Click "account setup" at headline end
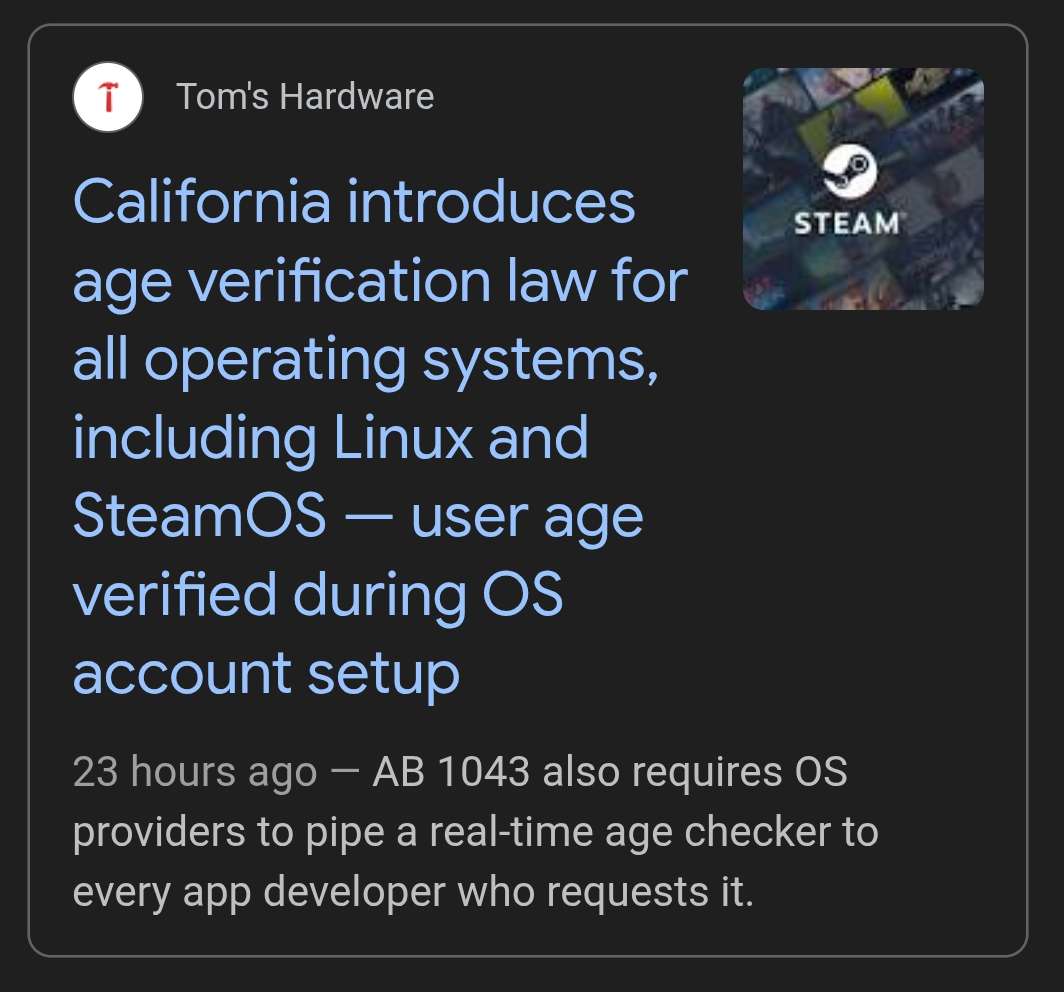Screen dimensions: 1064x992 pyautogui.click(x=266, y=674)
